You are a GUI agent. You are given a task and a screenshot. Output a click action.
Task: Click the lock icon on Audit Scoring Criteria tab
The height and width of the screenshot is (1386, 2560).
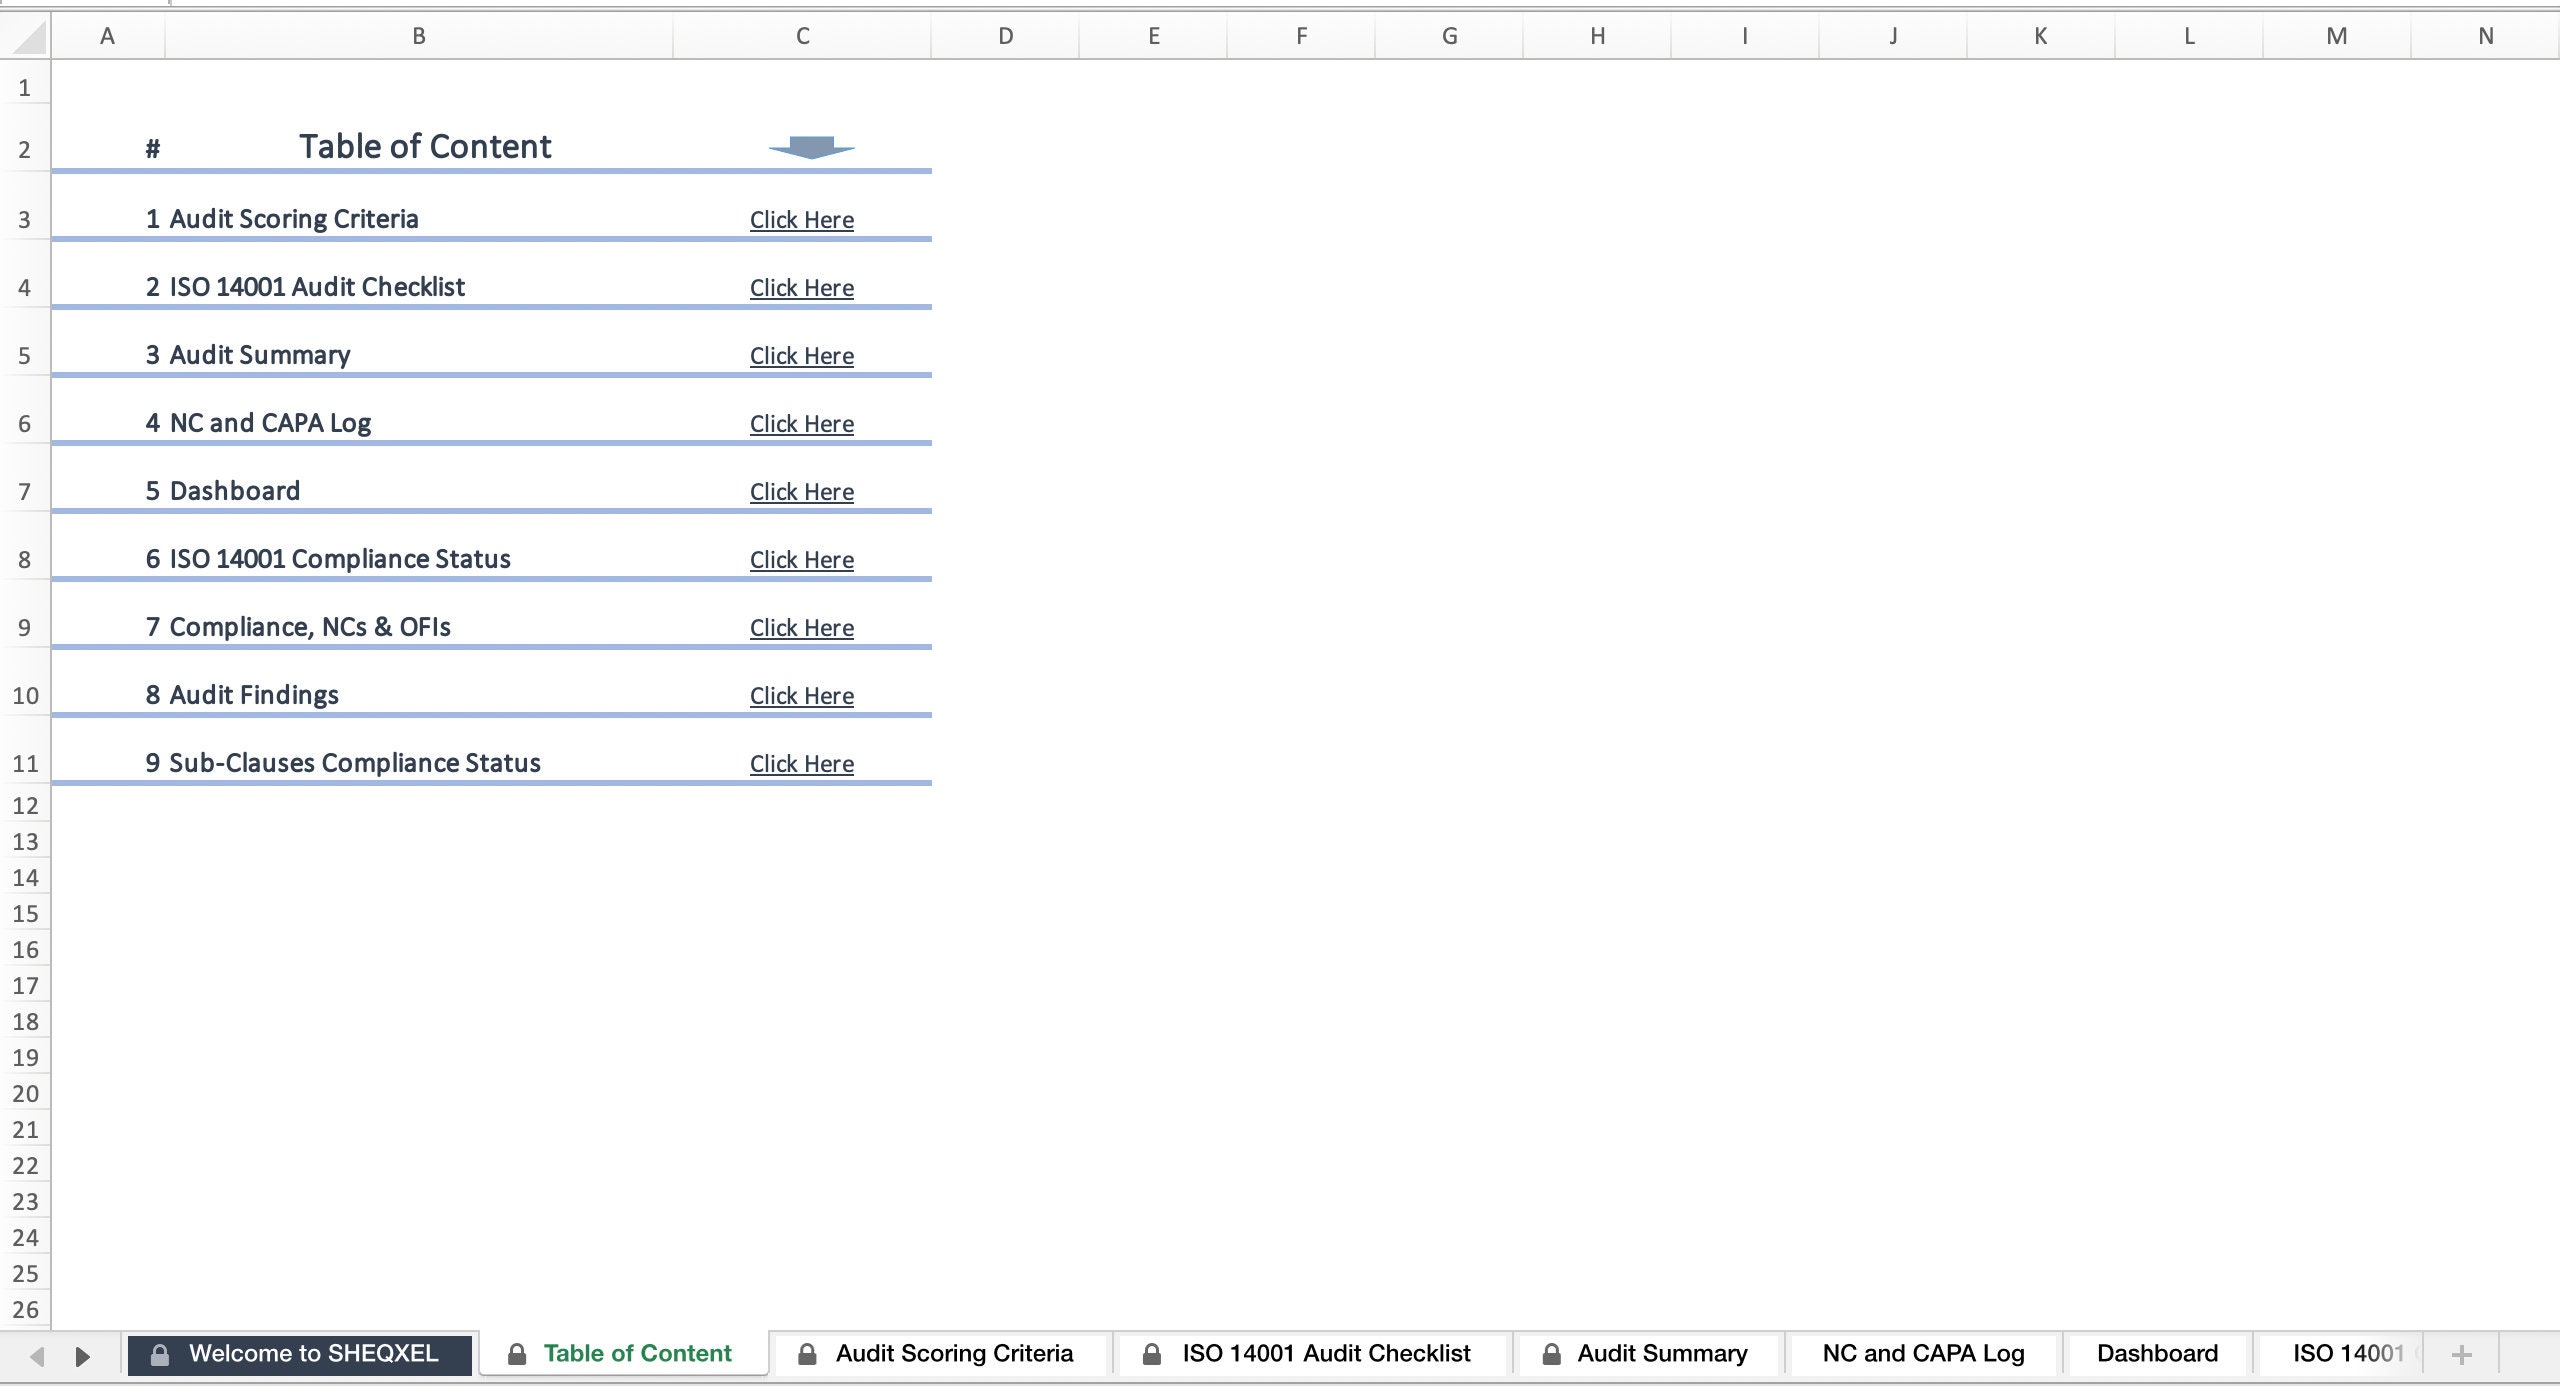coord(806,1354)
